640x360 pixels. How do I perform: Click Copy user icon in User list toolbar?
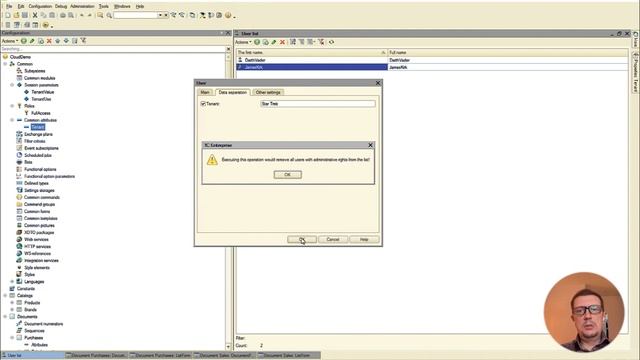click(265, 42)
